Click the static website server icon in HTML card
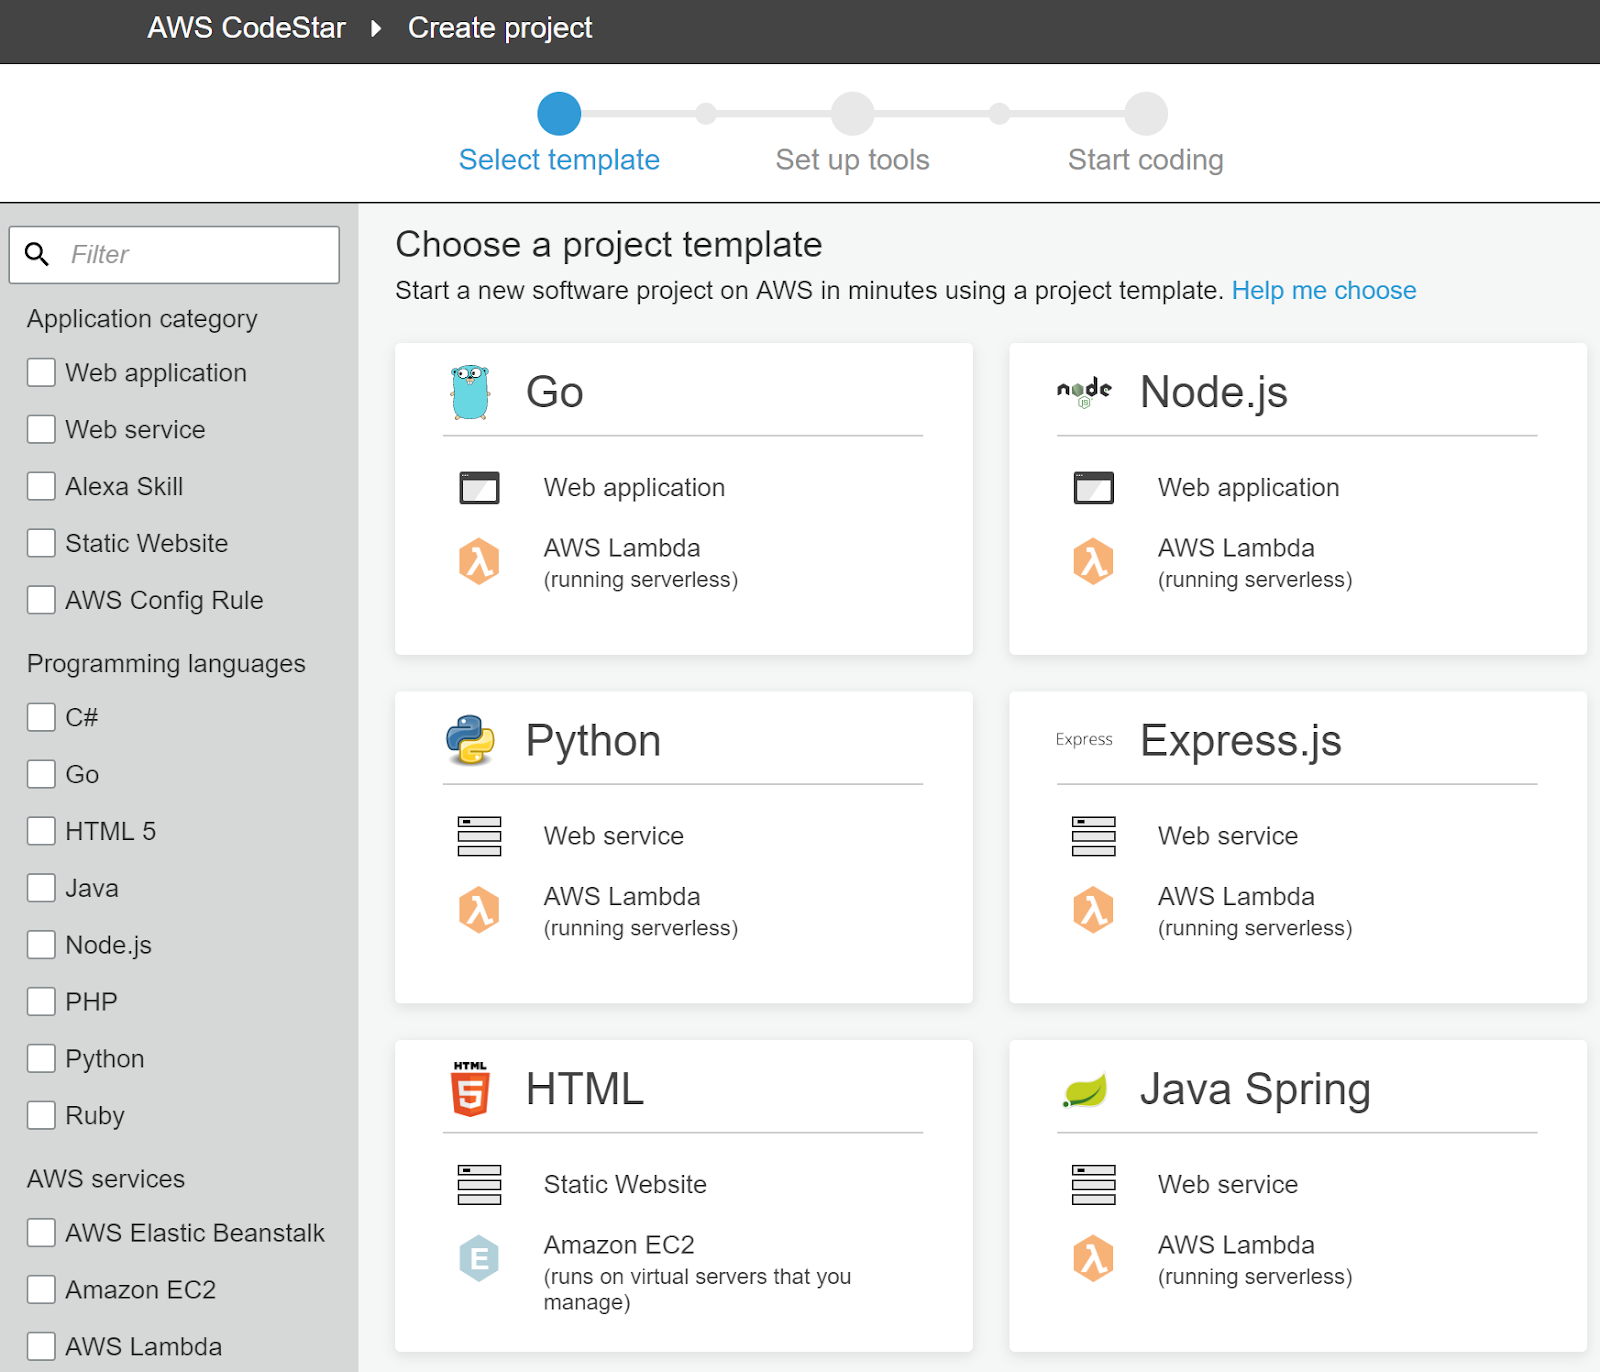The height and width of the screenshot is (1372, 1600). 479,1185
